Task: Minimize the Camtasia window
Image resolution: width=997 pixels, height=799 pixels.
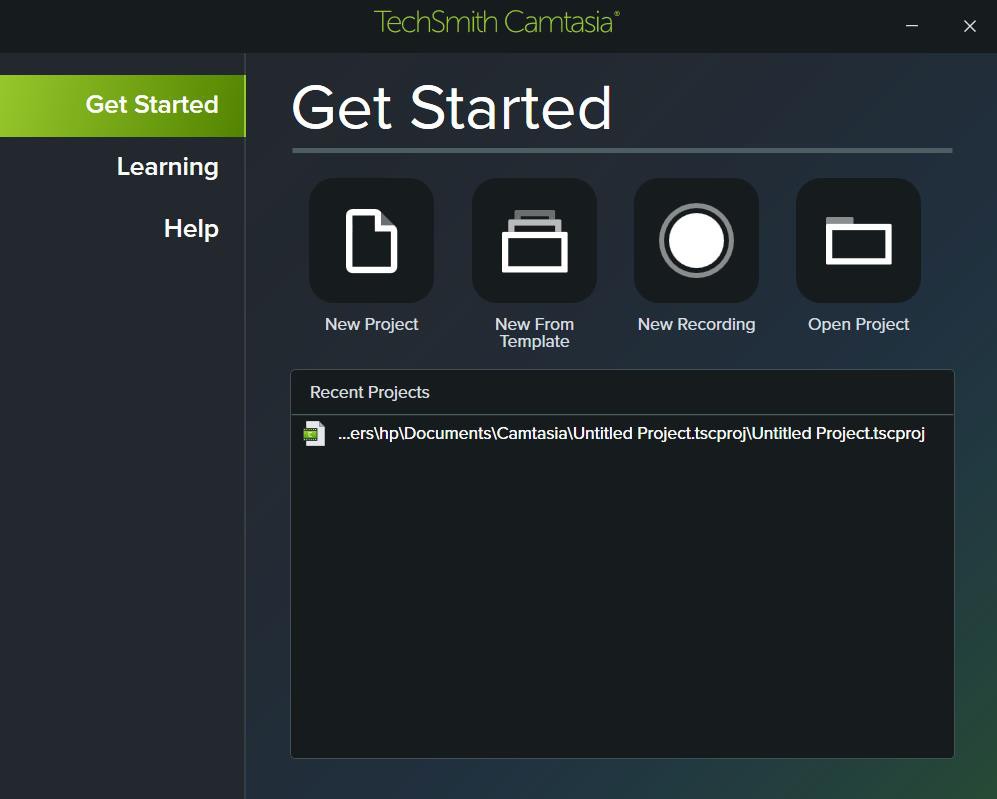Action: pos(911,26)
